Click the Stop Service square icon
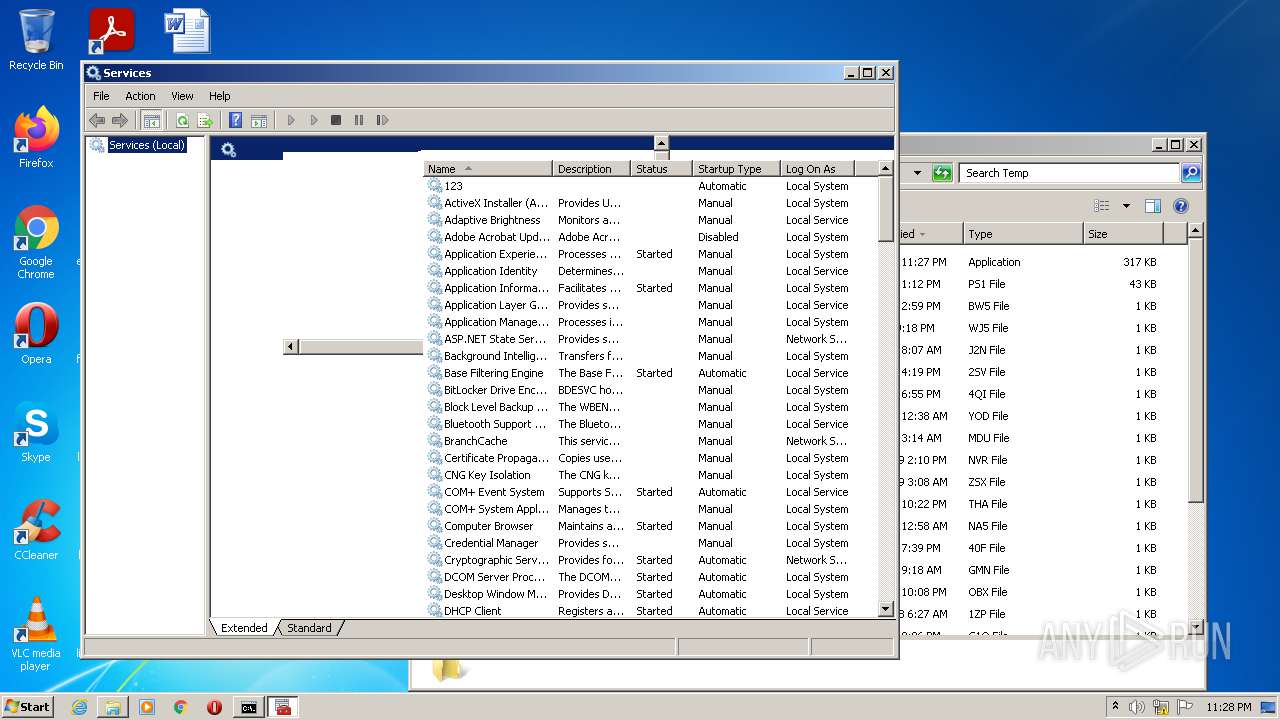The width and height of the screenshot is (1280, 720). [x=336, y=120]
